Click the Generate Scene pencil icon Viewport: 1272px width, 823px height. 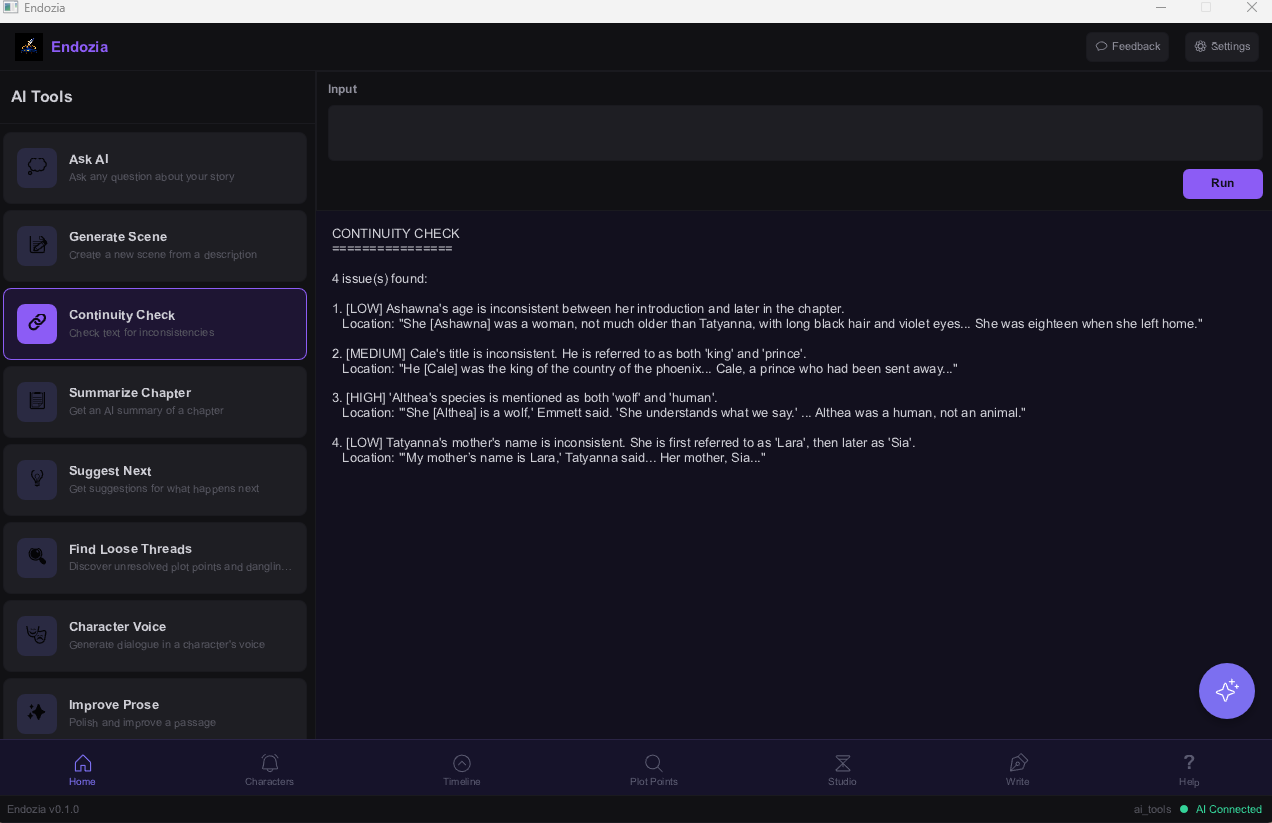click(x=37, y=246)
